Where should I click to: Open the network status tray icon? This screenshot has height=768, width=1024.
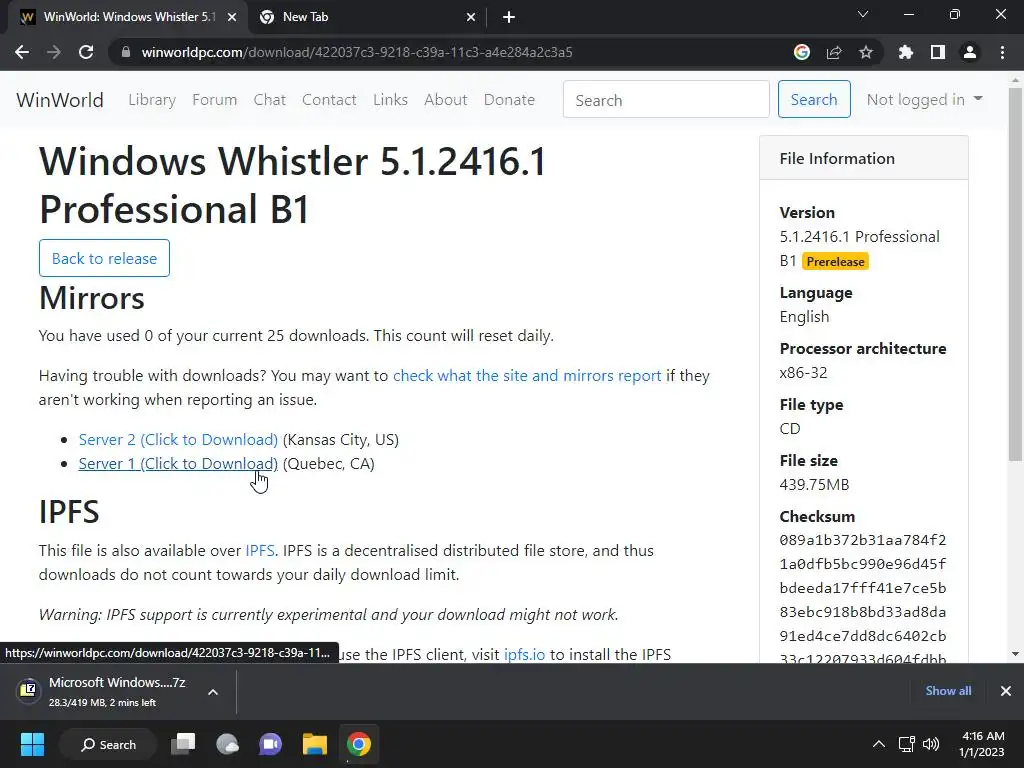coord(906,744)
